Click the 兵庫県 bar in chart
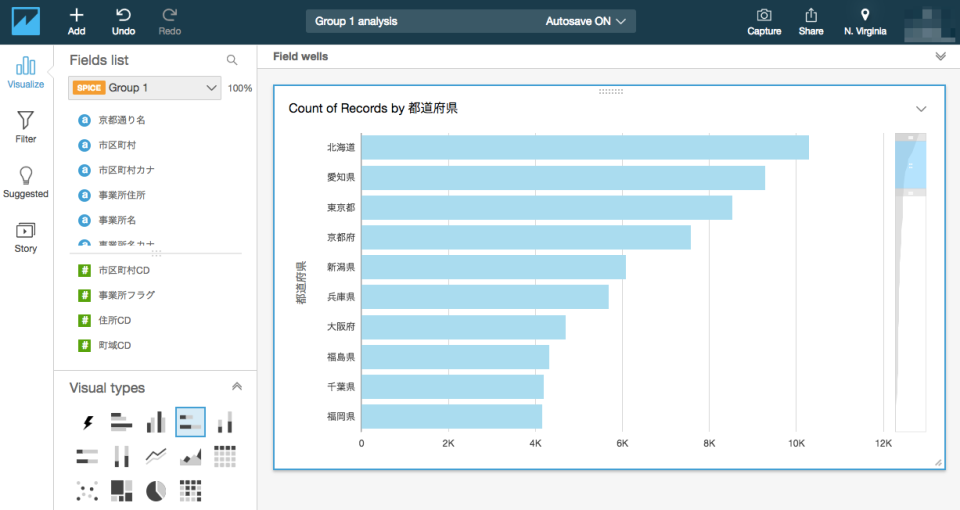 pos(485,297)
